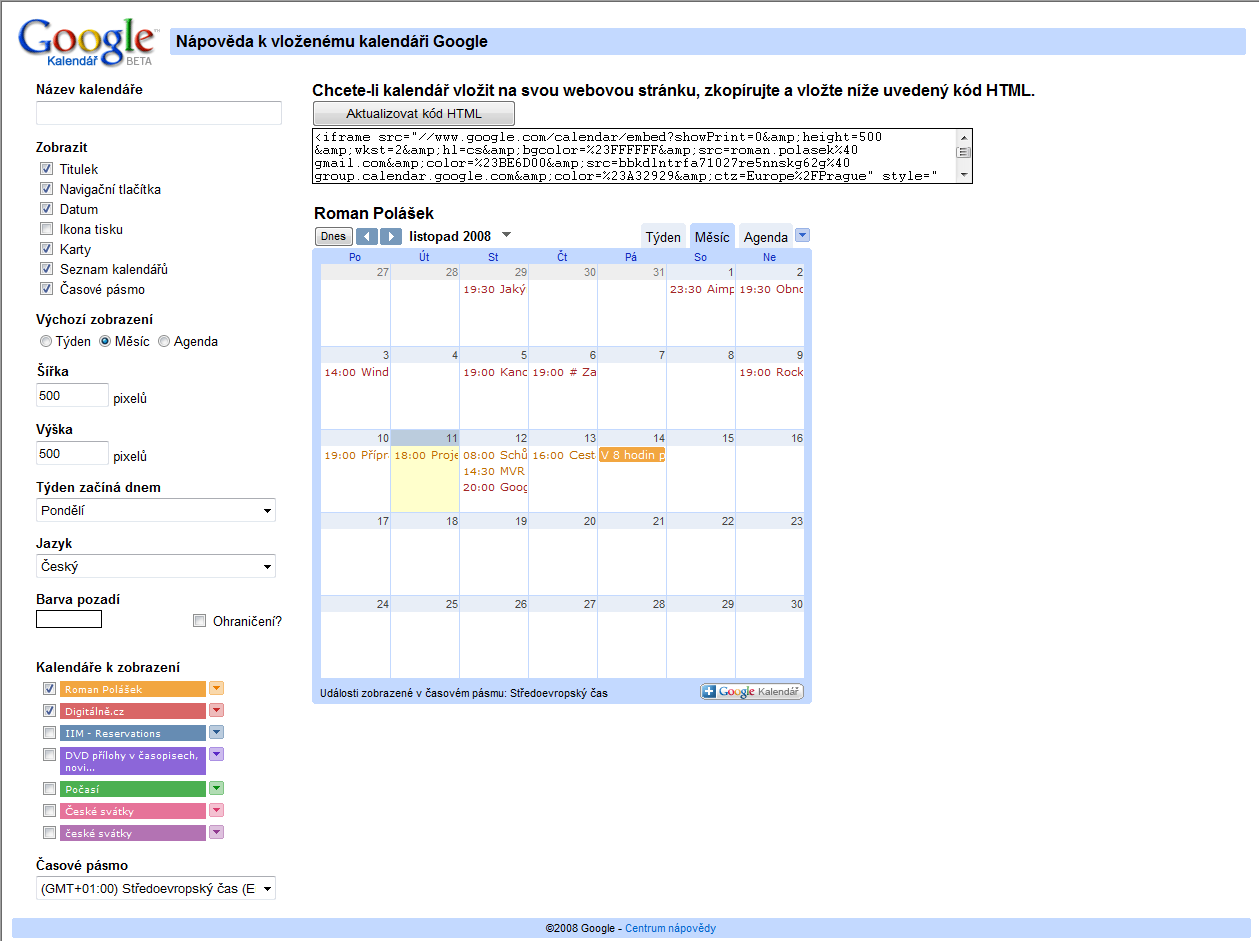Open the 19:00 Kanc event on the 5th
This screenshot has width=1259, height=941.
tap(494, 373)
